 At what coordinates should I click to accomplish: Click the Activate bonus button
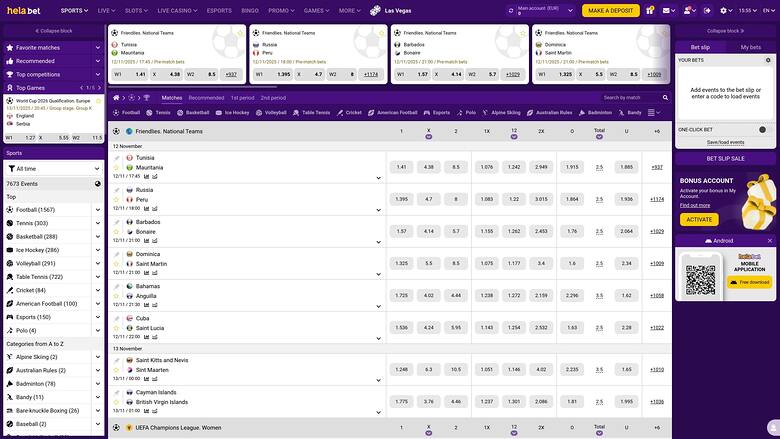[x=699, y=219]
